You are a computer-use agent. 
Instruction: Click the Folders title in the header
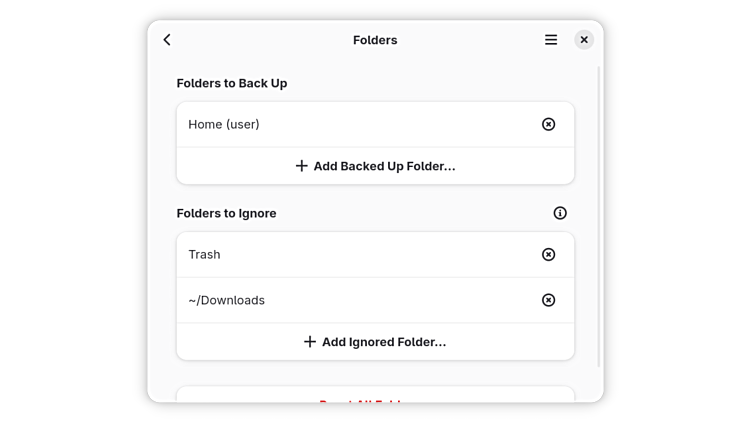pyautogui.click(x=375, y=40)
